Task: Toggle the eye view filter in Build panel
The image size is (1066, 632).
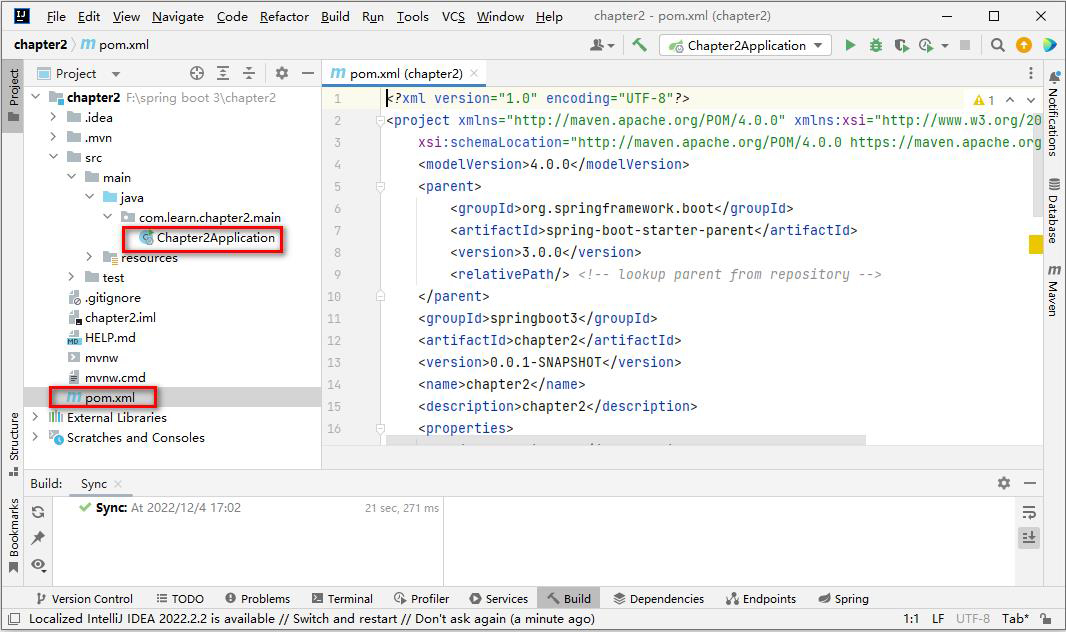Action: (38, 565)
